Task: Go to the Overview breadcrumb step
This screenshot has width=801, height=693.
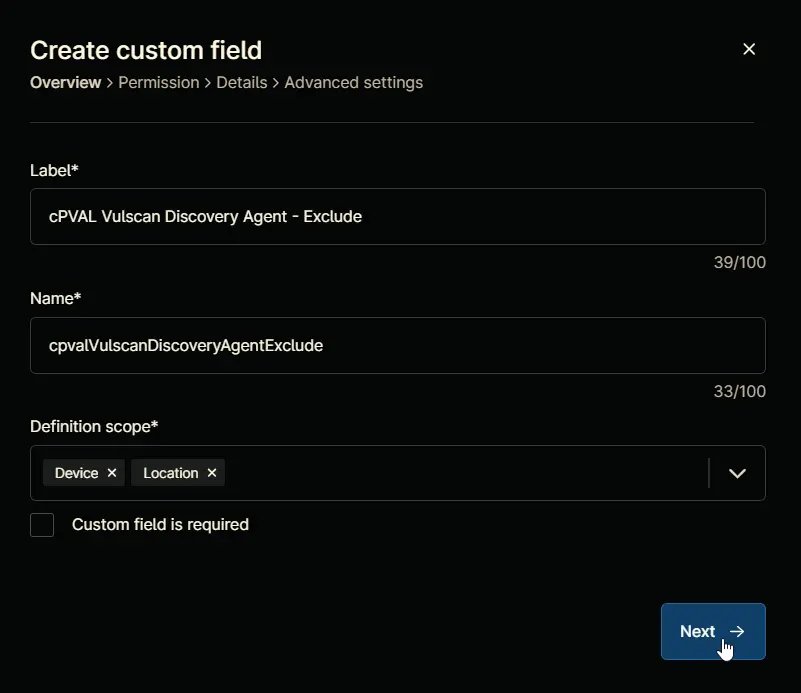Action: pyautogui.click(x=65, y=83)
